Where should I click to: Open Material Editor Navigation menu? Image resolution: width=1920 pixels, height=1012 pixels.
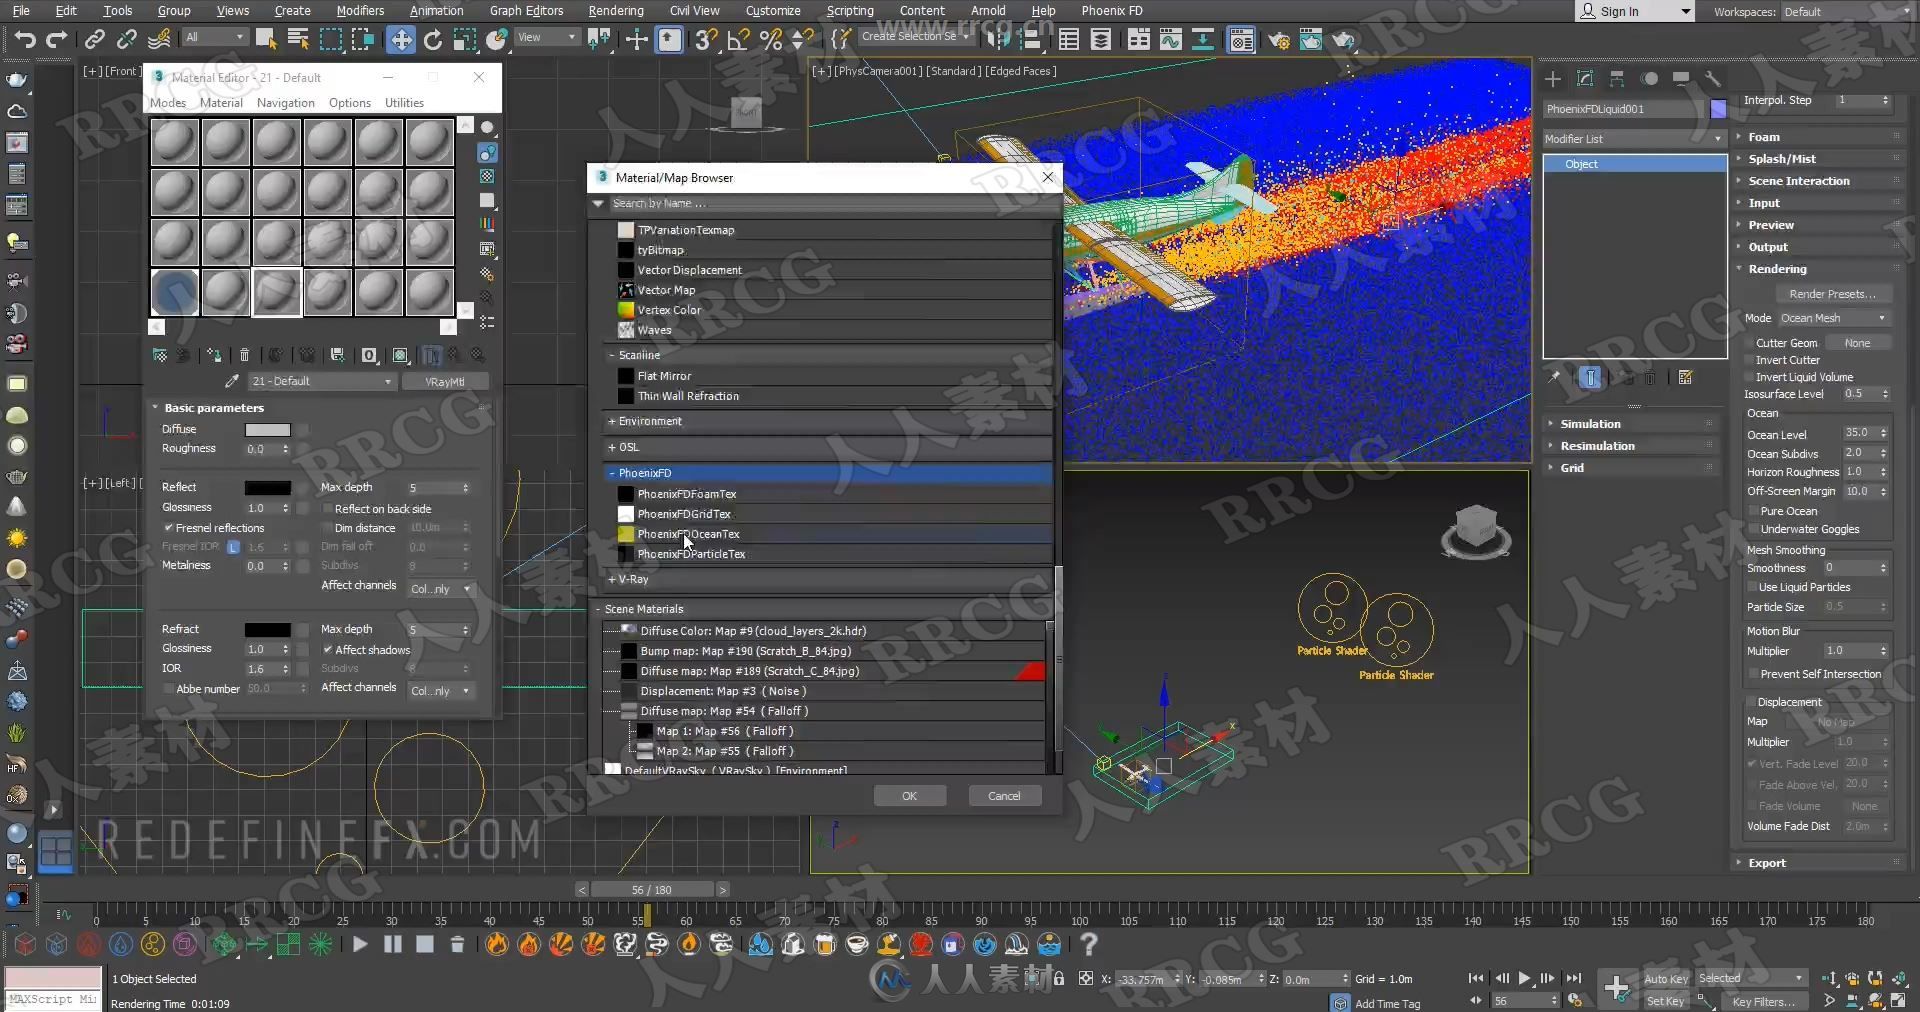tap(285, 103)
